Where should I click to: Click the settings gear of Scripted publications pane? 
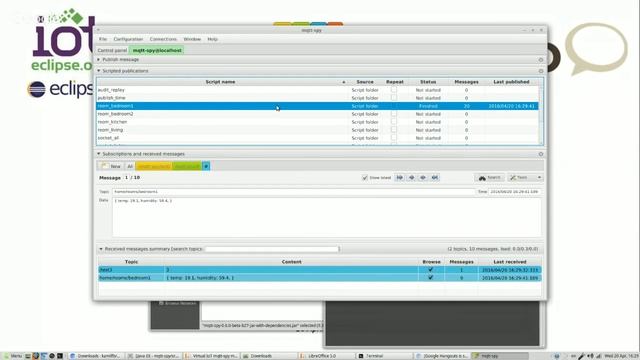point(541,71)
